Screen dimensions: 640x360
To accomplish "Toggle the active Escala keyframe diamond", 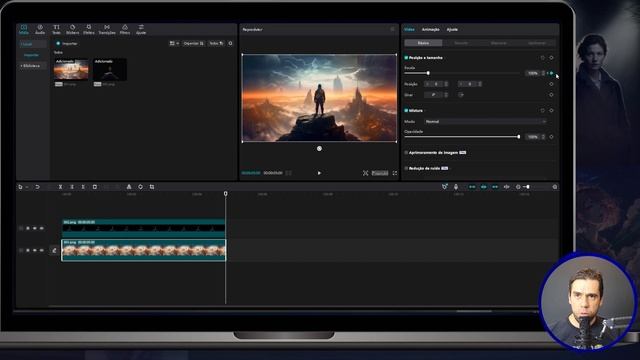I will tap(551, 73).
